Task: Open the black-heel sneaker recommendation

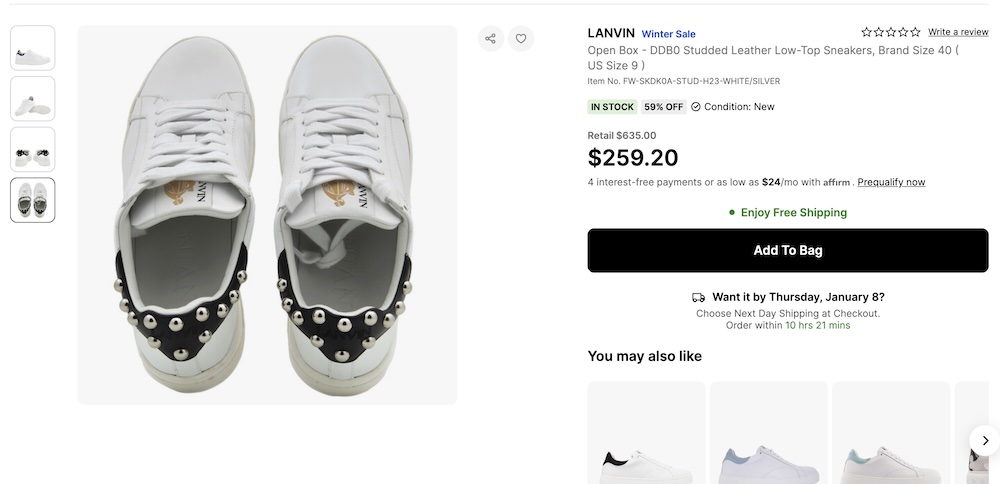Action: point(646,440)
